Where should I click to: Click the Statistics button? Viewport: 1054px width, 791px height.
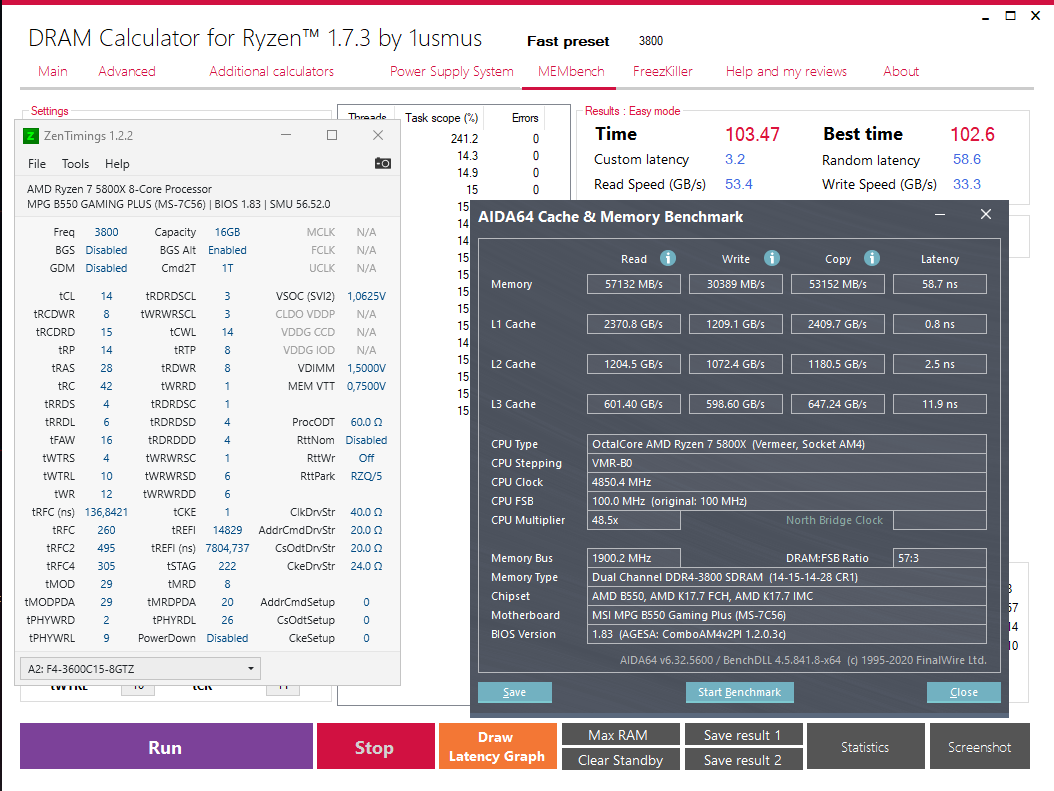point(865,747)
